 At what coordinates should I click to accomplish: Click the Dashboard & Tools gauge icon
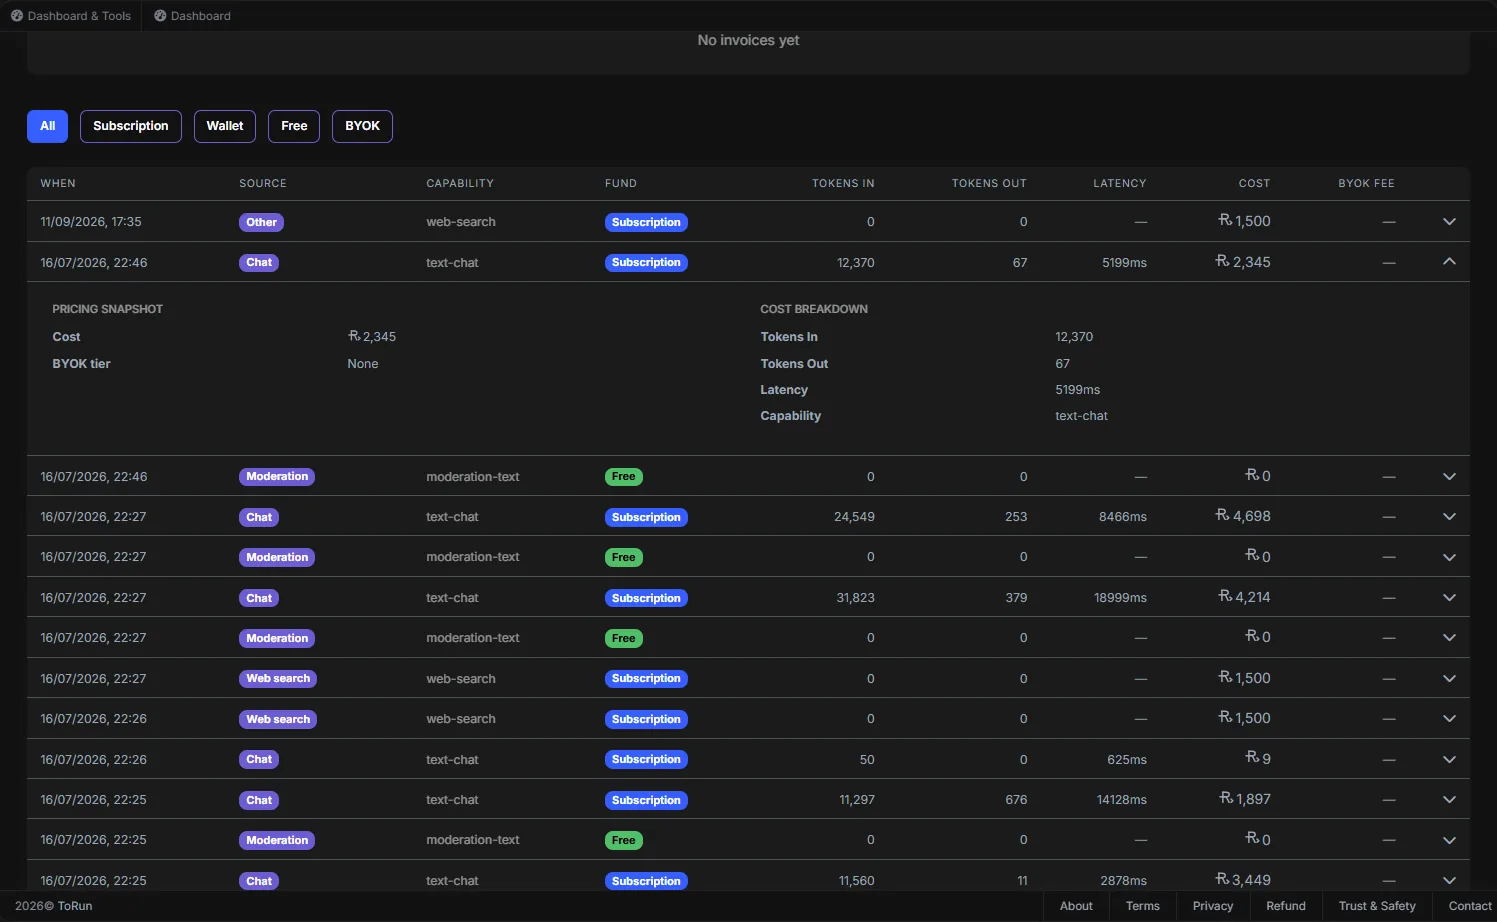coord(17,16)
